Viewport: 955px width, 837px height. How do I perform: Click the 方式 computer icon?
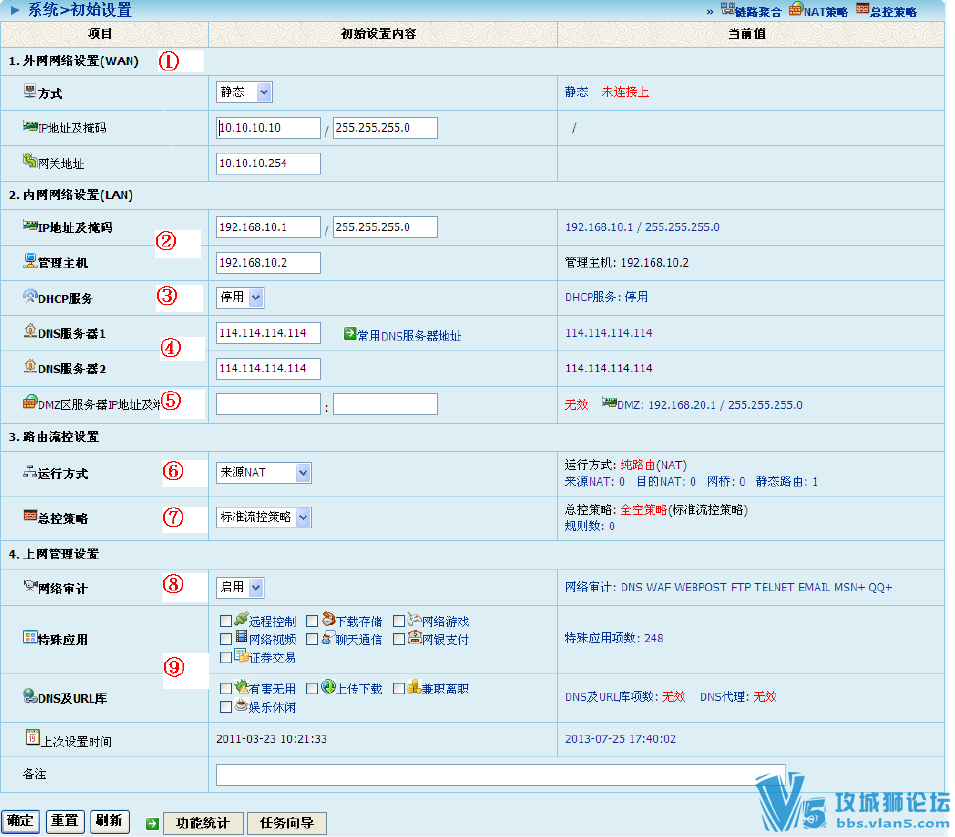pos(30,91)
